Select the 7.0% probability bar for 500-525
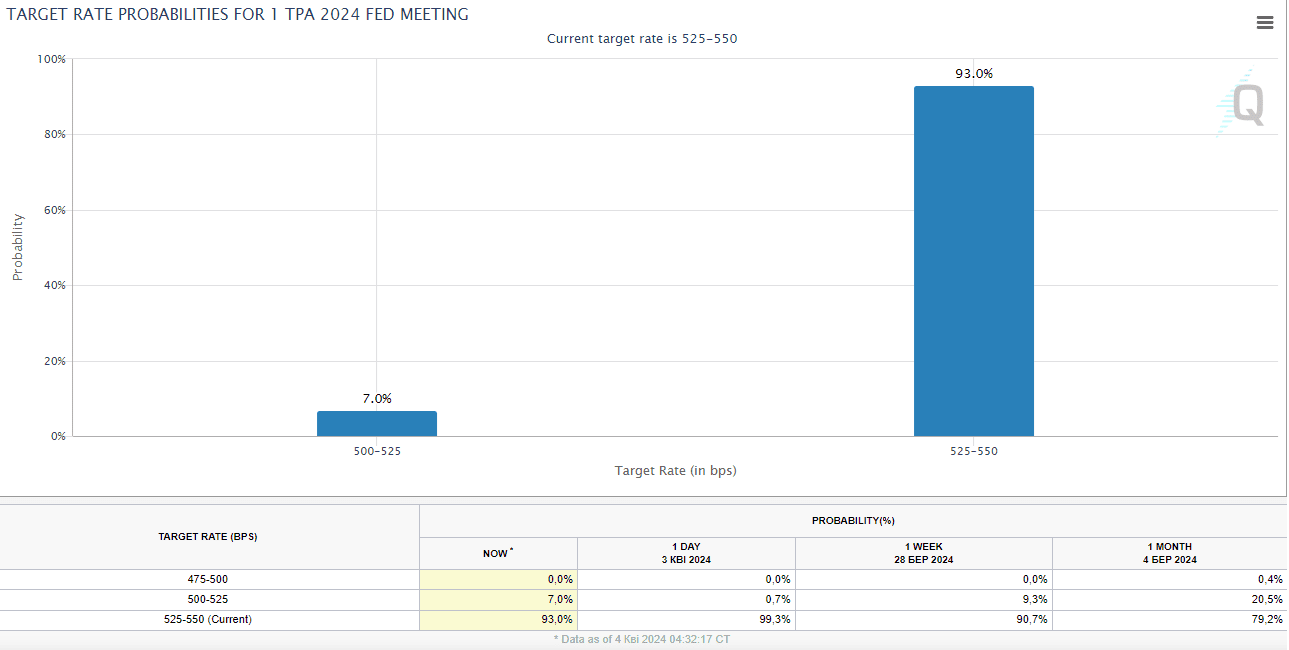 tap(377, 422)
